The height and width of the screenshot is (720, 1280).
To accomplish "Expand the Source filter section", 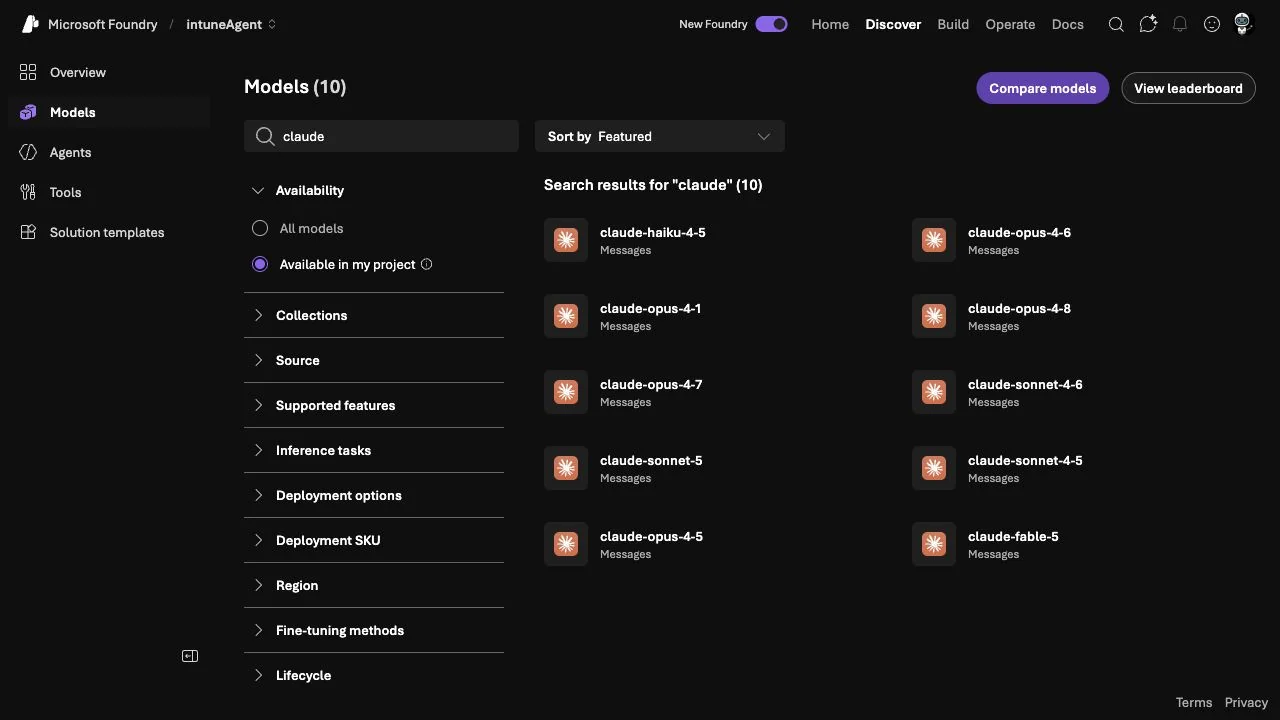I will [x=374, y=360].
